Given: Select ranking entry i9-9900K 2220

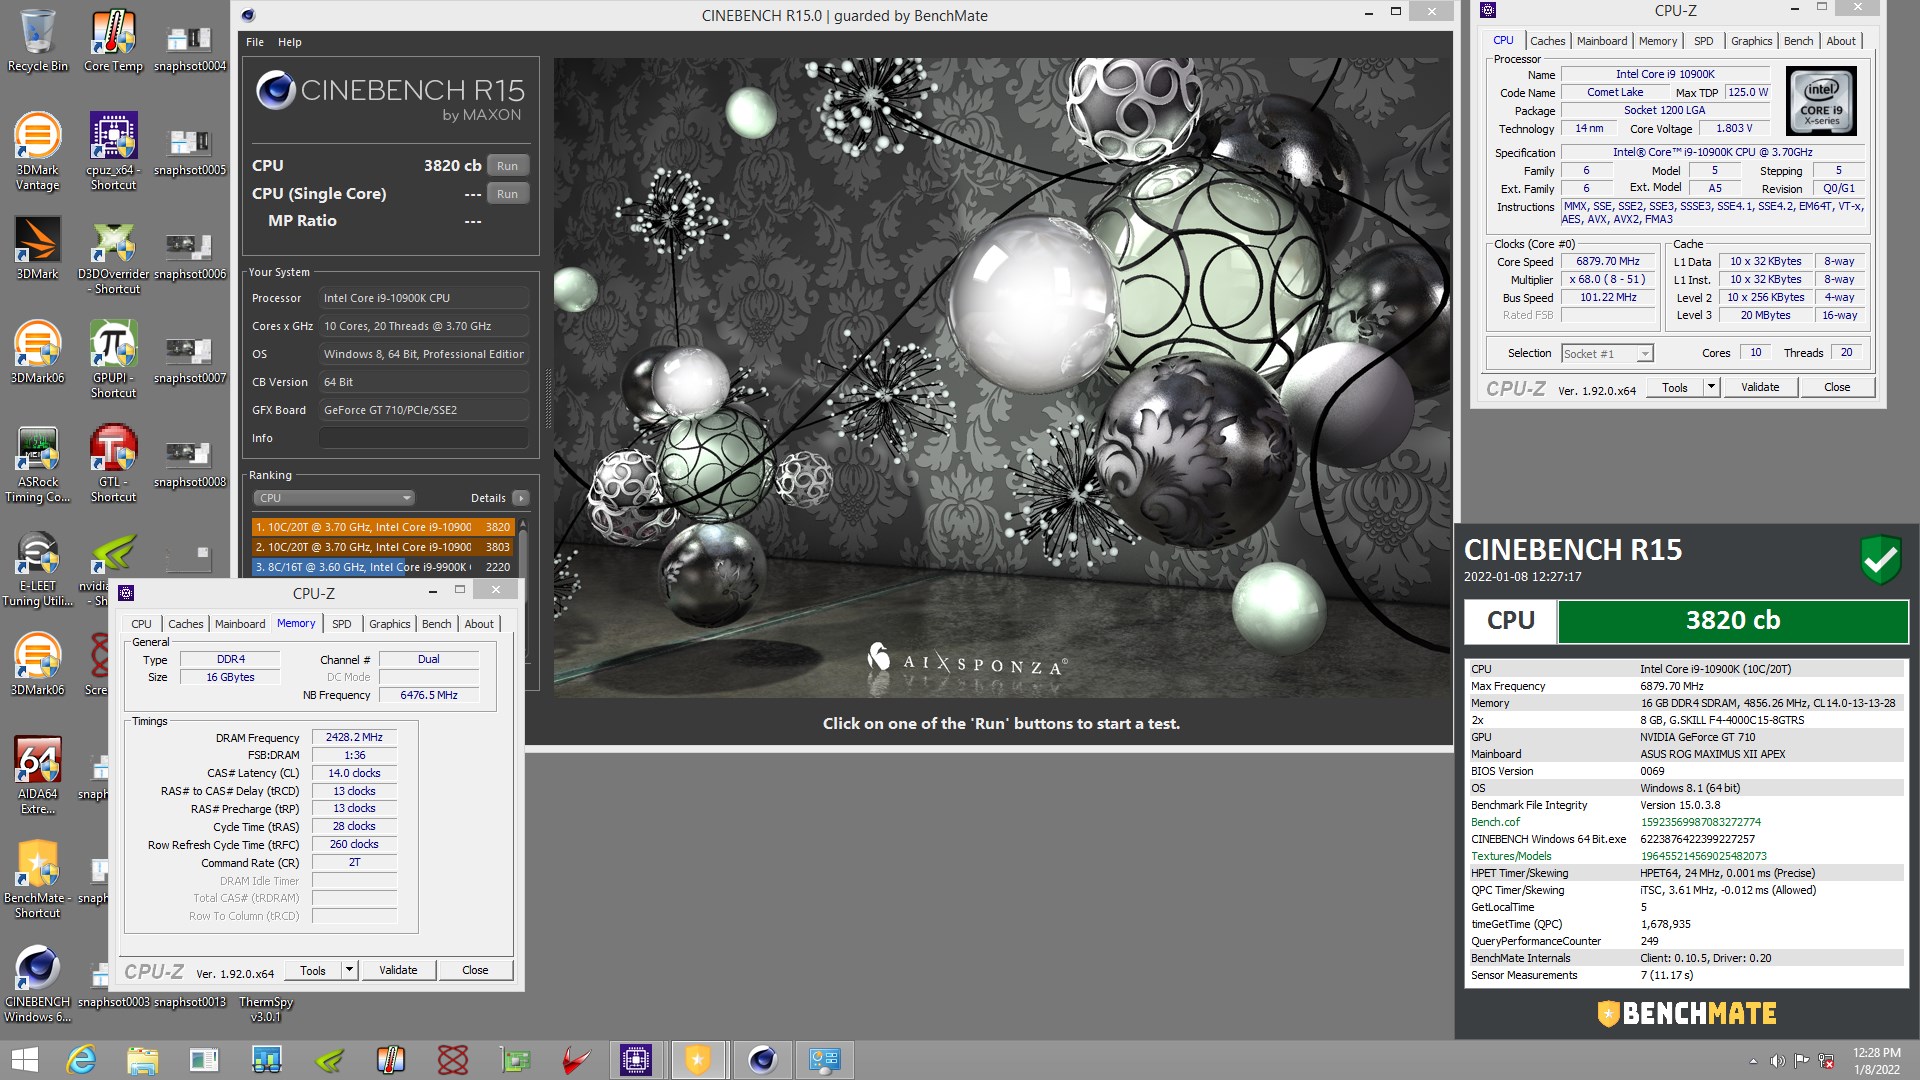Looking at the screenshot, I should pyautogui.click(x=383, y=567).
